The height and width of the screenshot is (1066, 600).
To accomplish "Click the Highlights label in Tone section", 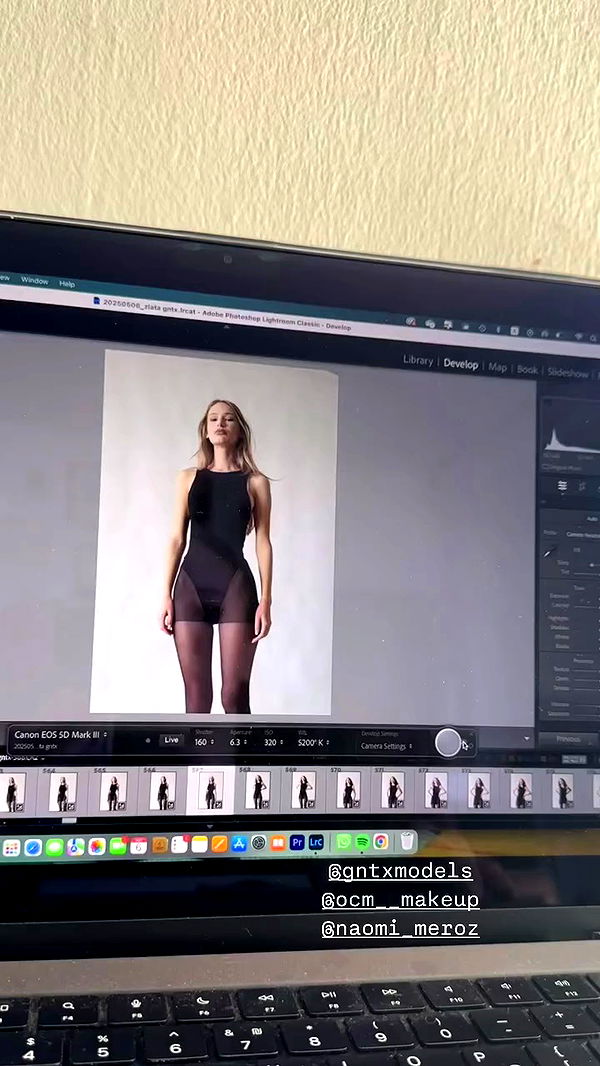I will tap(559, 617).
